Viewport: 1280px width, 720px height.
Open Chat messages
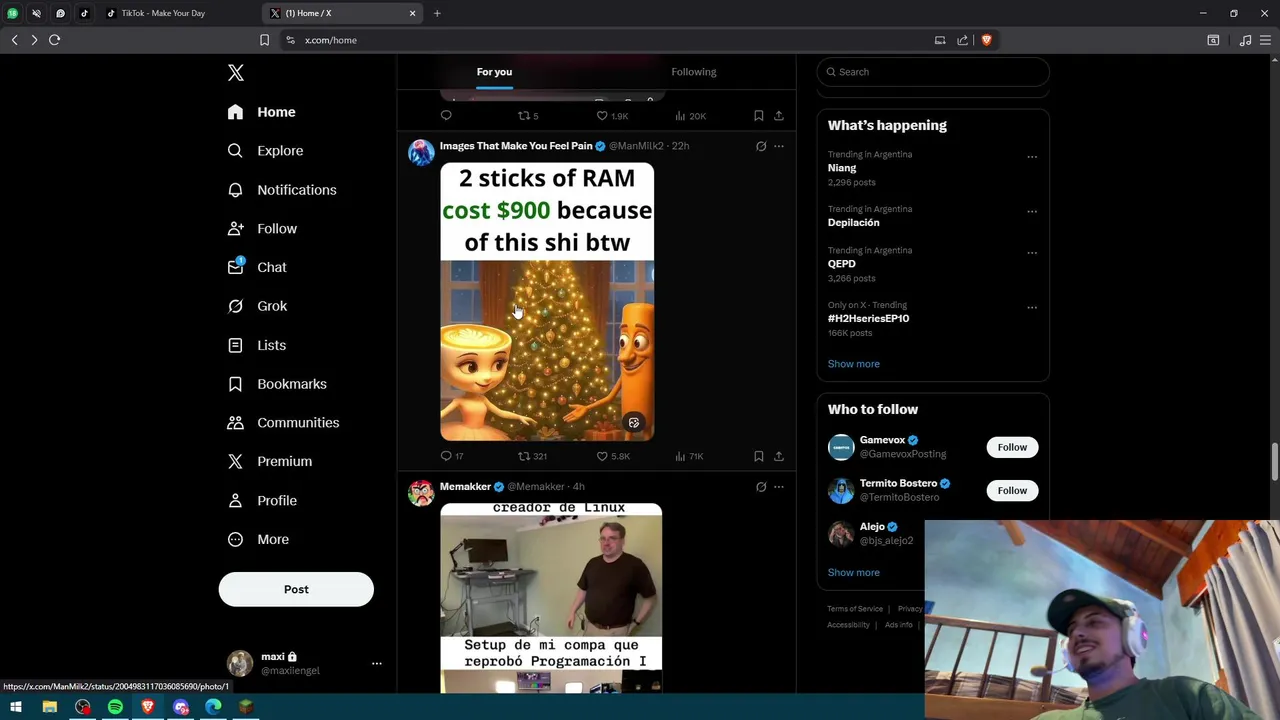257,267
